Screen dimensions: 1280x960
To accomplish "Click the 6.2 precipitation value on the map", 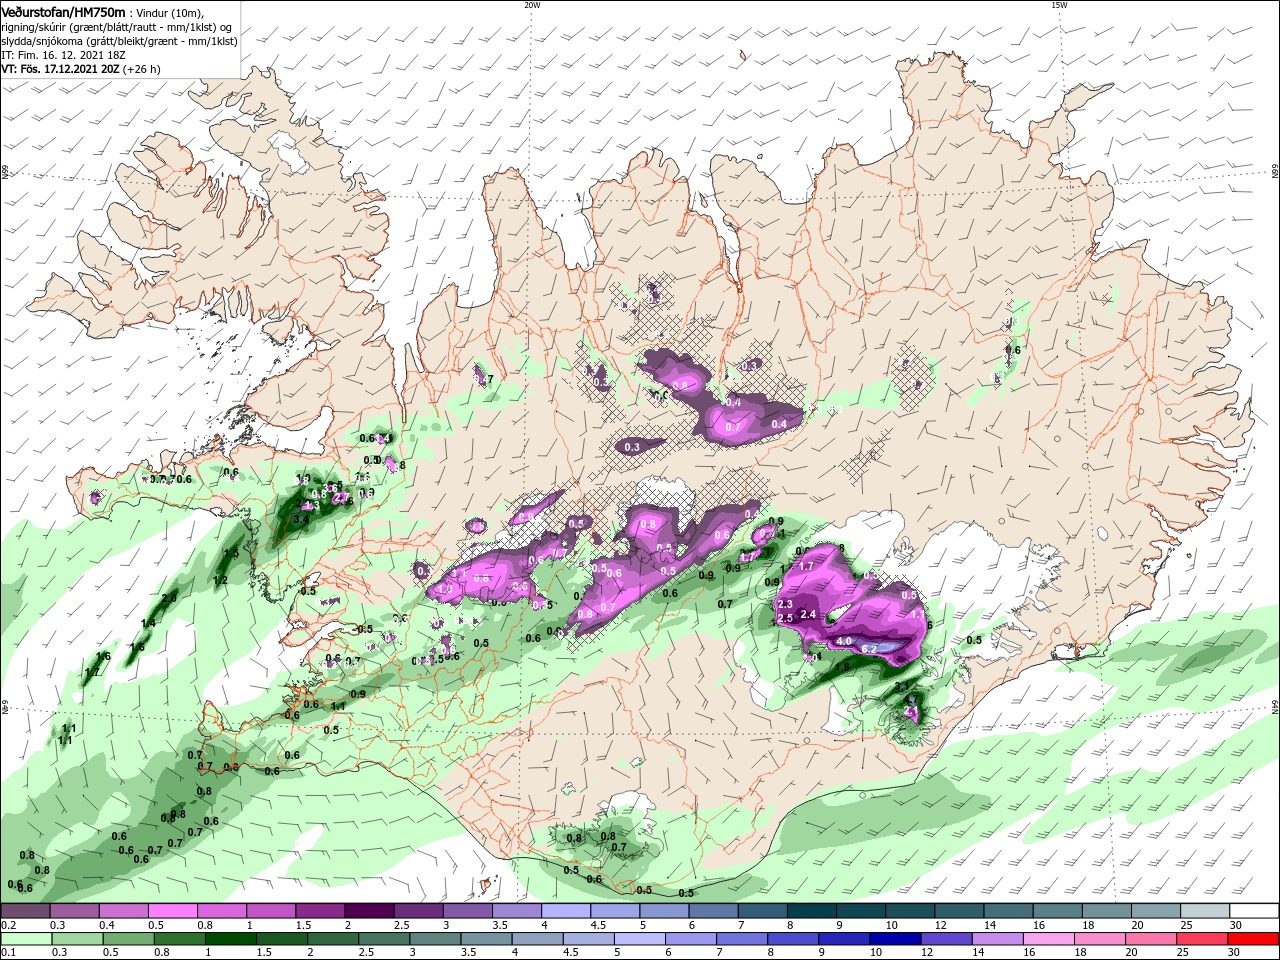I will coord(869,649).
